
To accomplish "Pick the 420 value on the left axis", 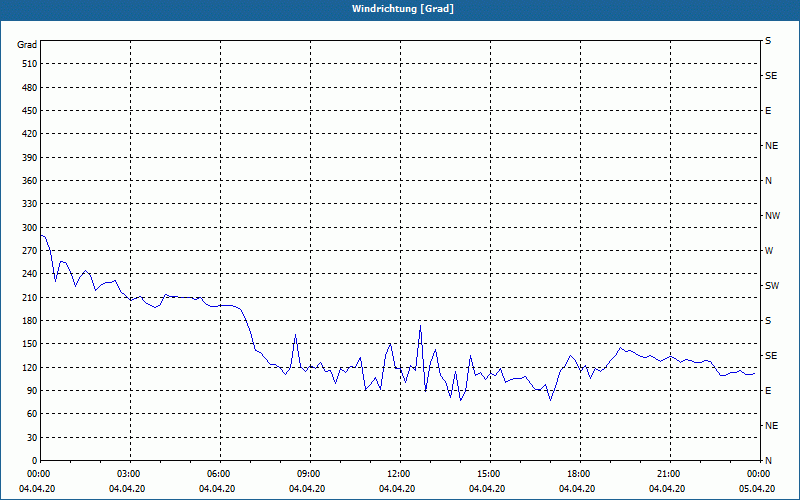I will (30, 134).
